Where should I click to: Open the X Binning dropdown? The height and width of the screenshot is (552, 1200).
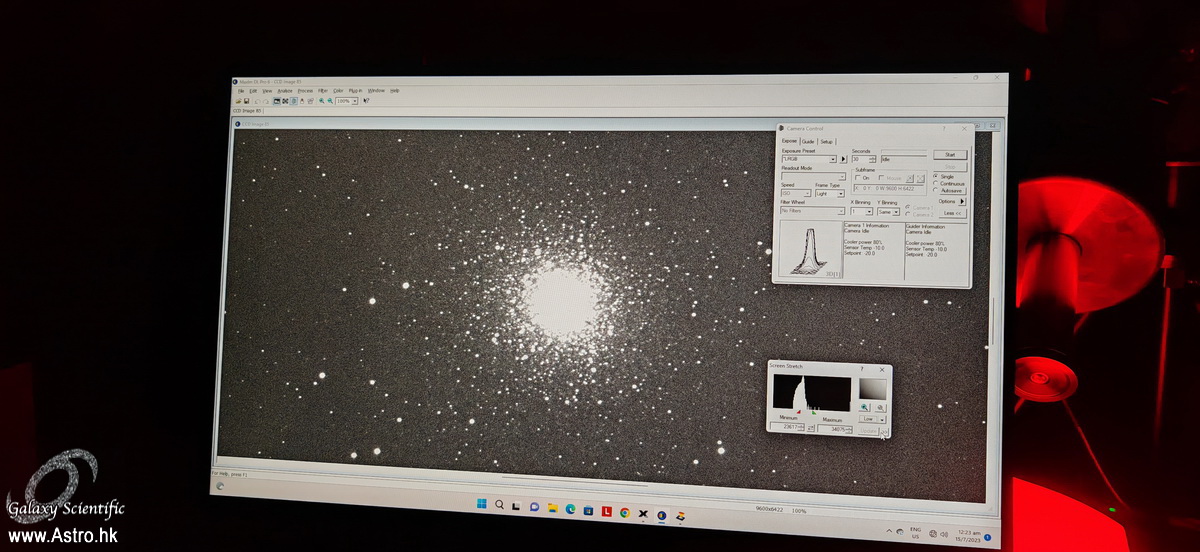click(x=869, y=212)
